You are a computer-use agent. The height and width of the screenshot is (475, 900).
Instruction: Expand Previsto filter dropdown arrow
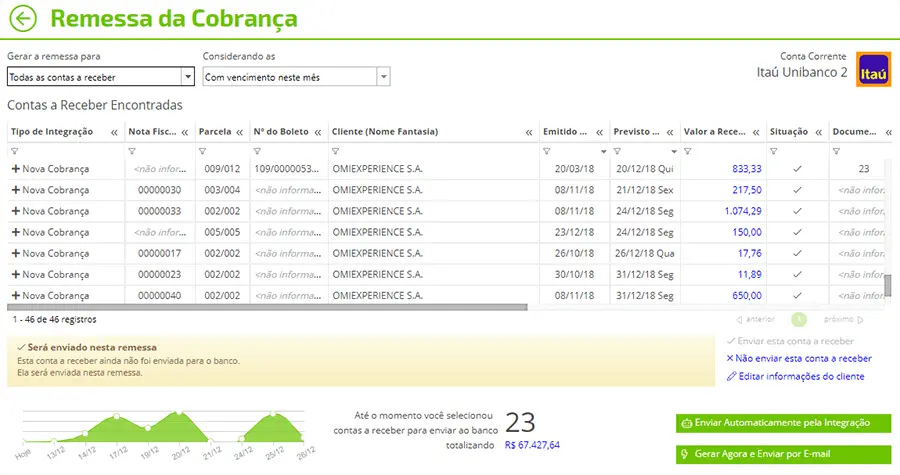pos(674,152)
